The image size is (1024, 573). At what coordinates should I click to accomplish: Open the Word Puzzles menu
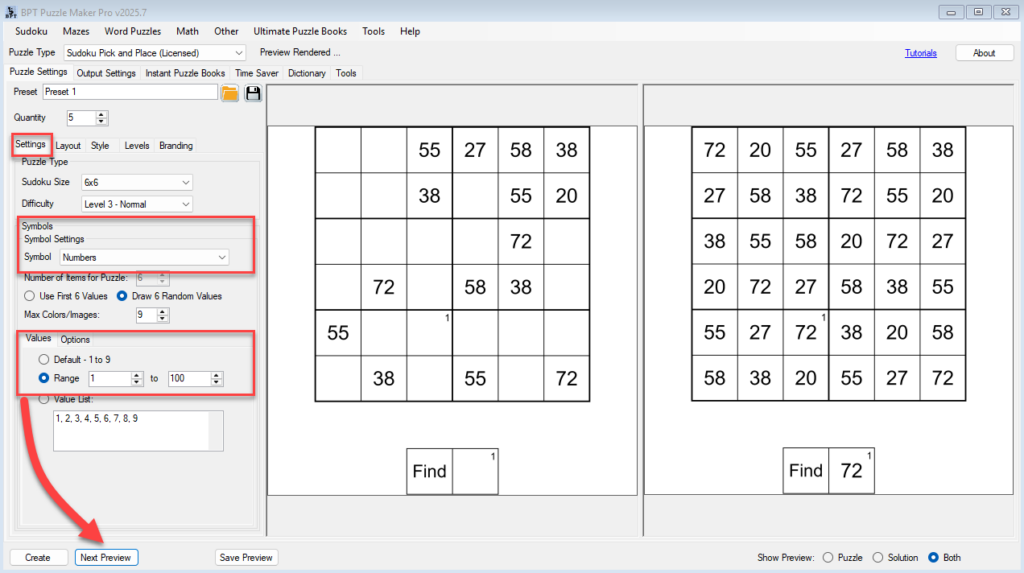click(132, 31)
